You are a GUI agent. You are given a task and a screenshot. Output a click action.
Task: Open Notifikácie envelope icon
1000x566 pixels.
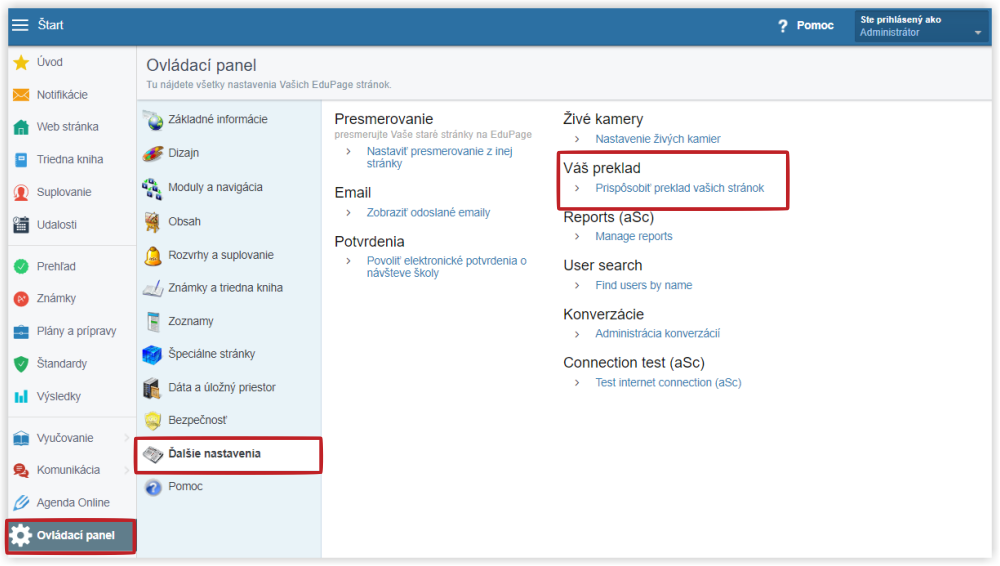tap(21, 94)
